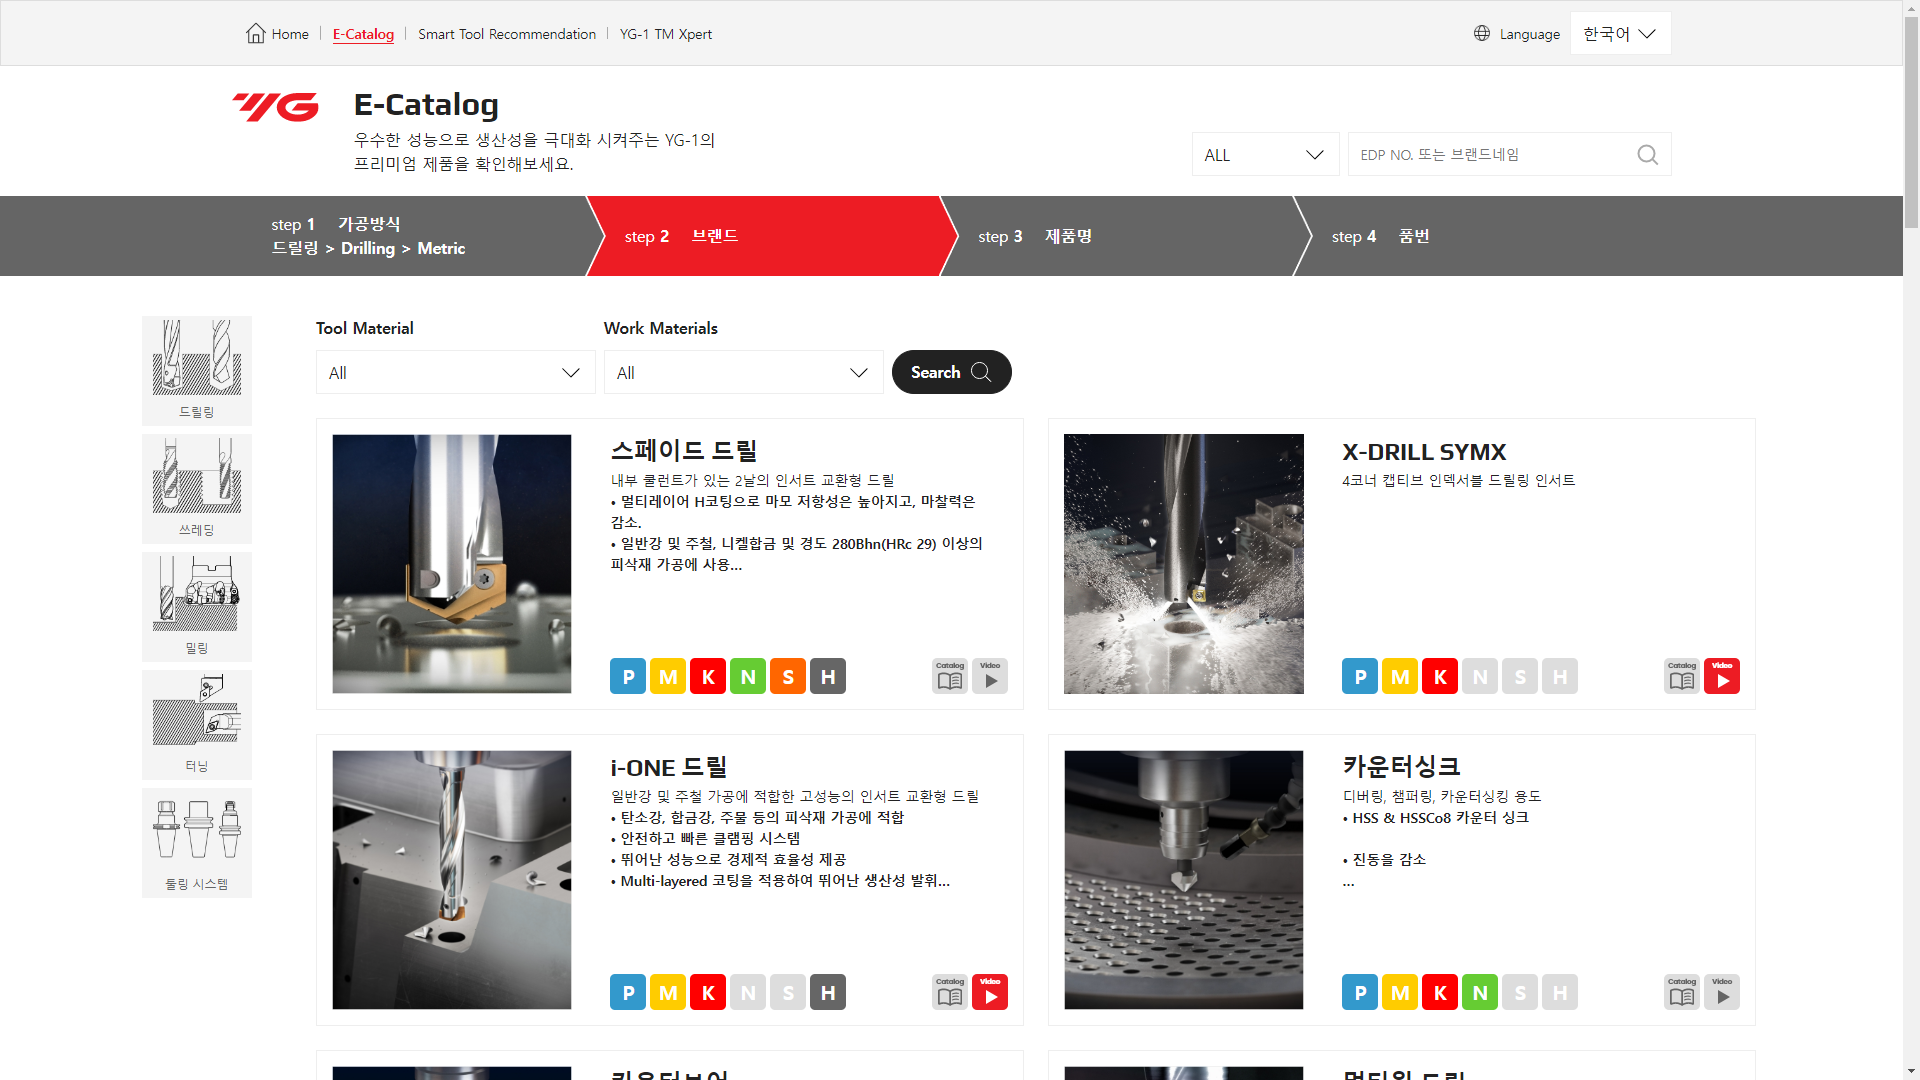Open the E-Catalog menu link
The height and width of the screenshot is (1080, 1920).
click(363, 34)
